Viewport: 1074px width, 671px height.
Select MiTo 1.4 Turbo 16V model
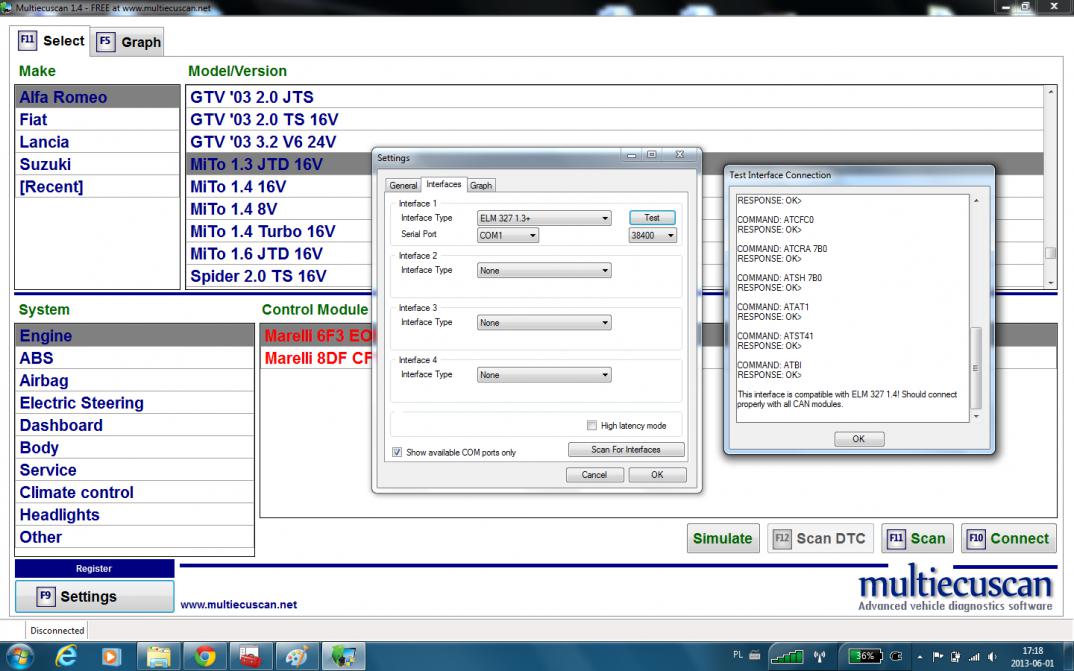[x=281, y=231]
